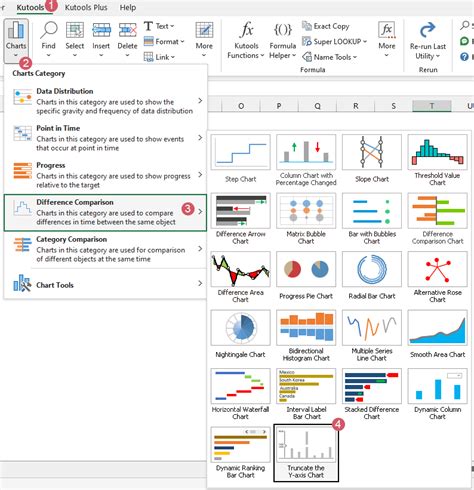Select the Difference Arrow Chart icon

(x=240, y=211)
